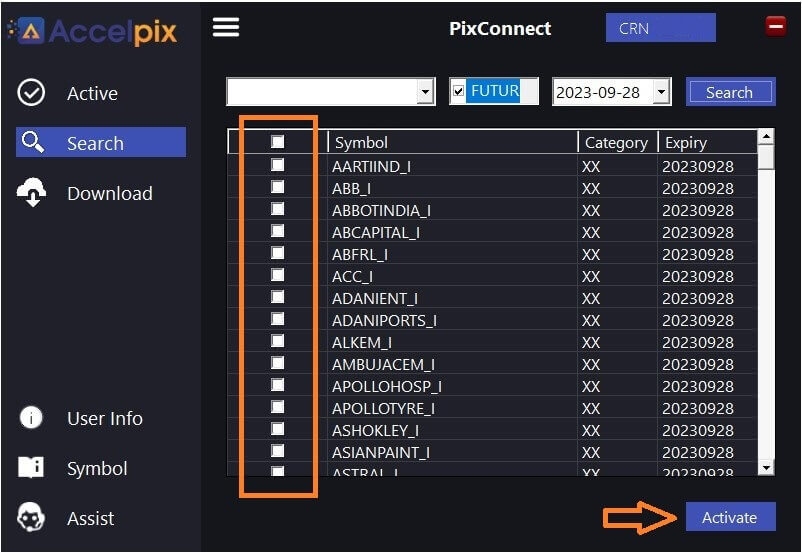Tick the select-all checkbox in table header

pos(277,142)
